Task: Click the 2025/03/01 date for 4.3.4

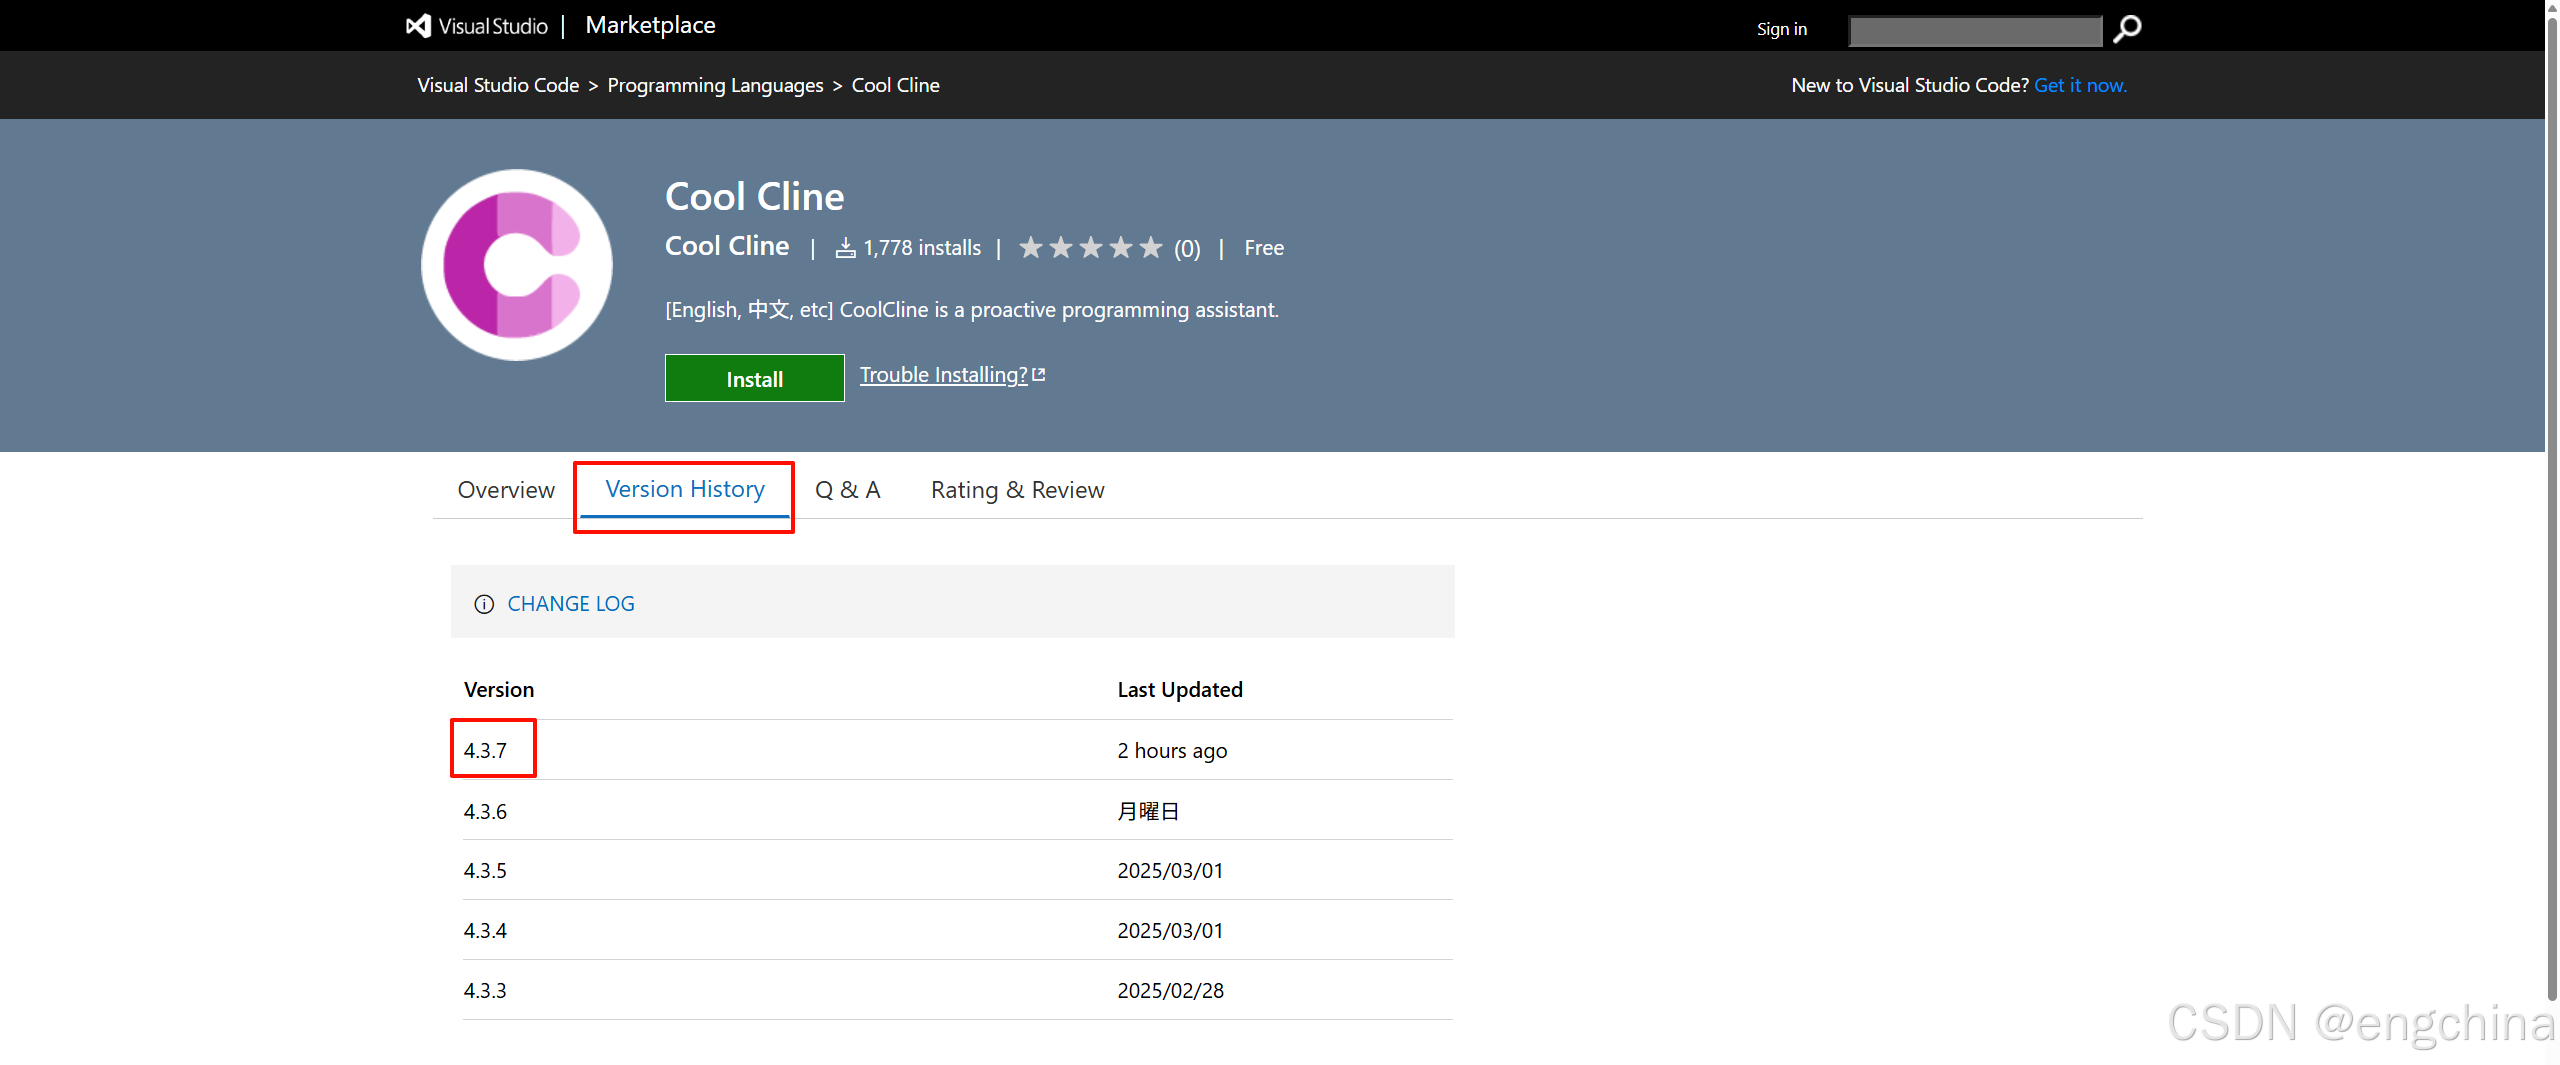Action: [1170, 931]
